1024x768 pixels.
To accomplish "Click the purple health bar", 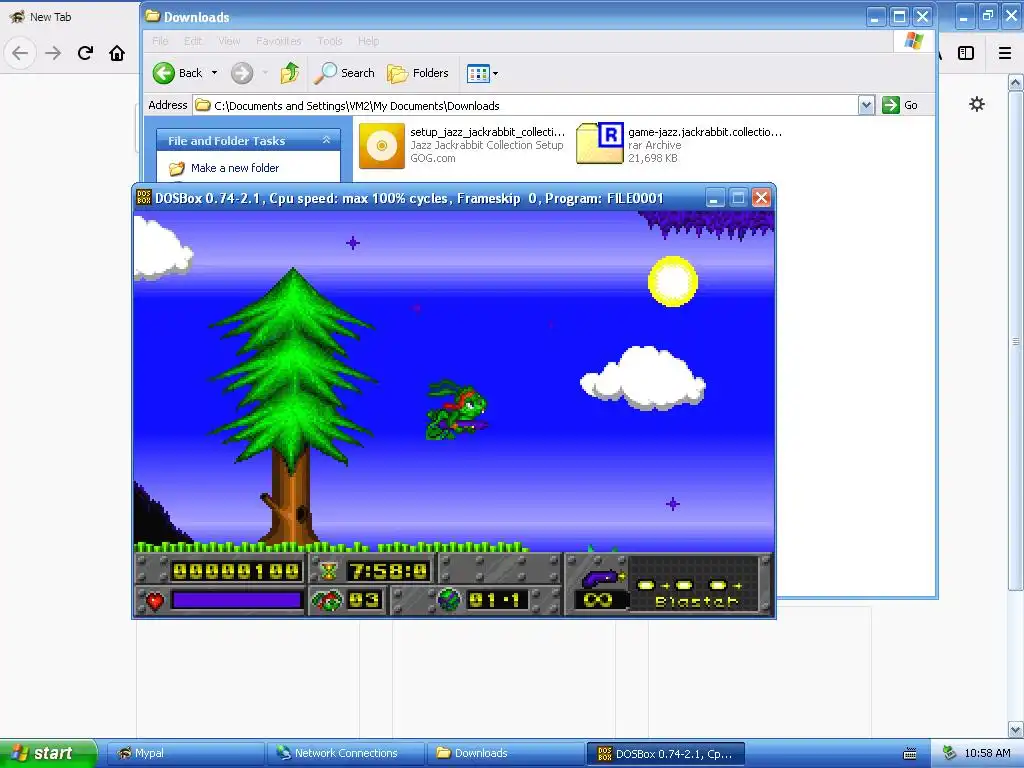I will tap(236, 600).
